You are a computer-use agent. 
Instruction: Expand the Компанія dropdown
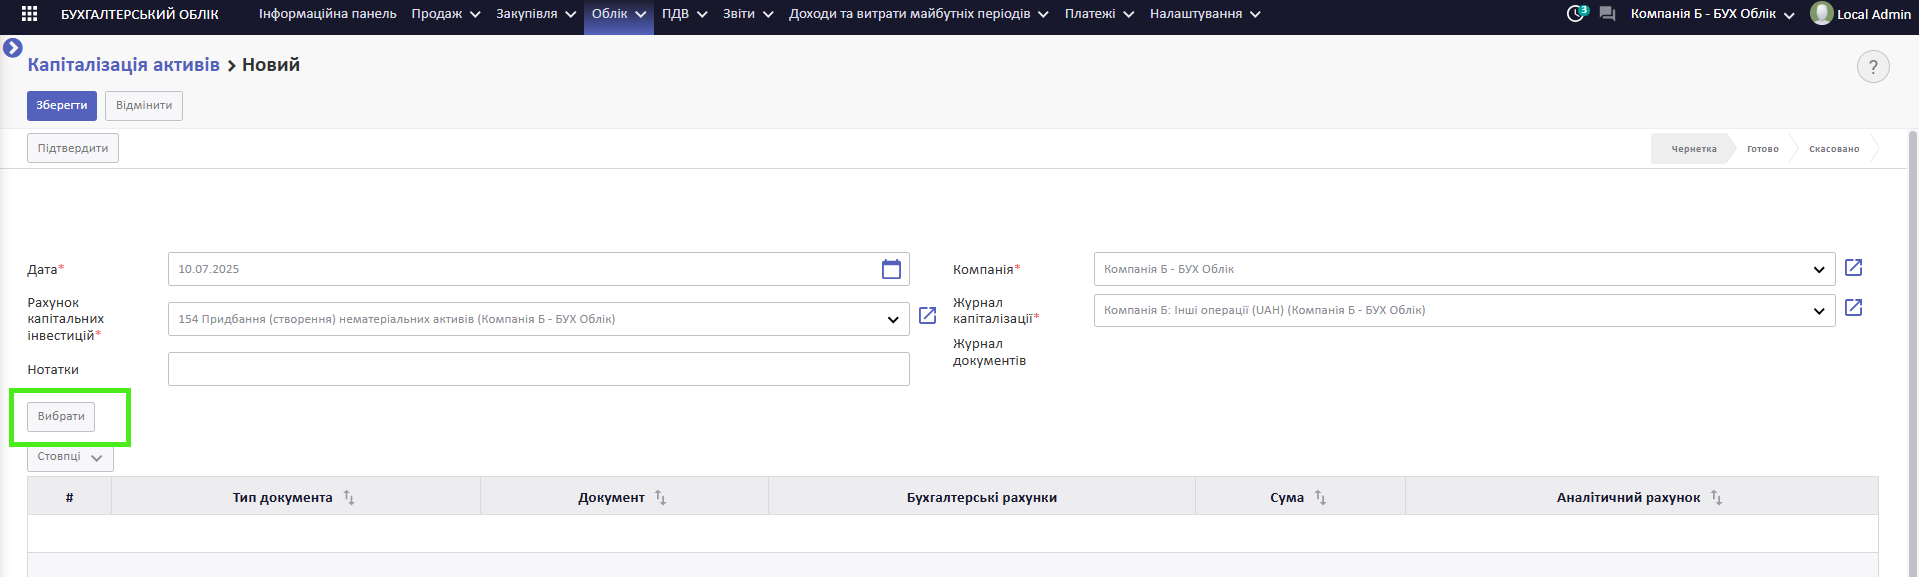(x=1818, y=270)
